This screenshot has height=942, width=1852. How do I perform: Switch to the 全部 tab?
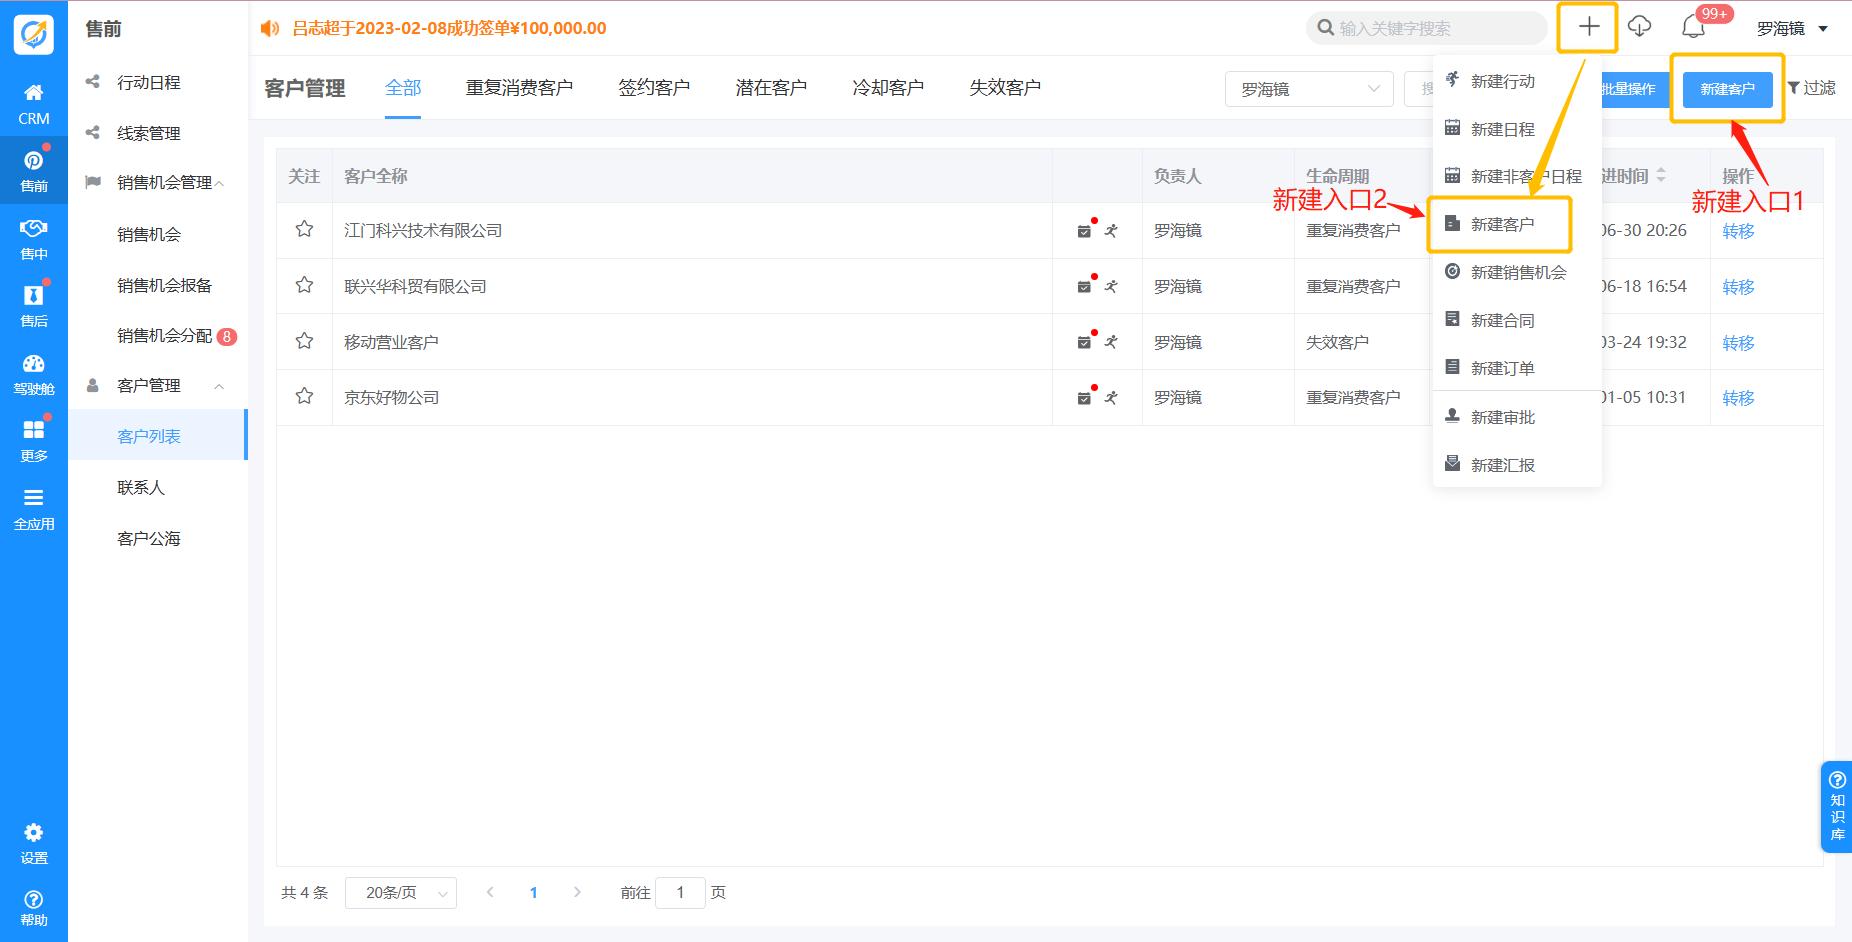coord(403,88)
